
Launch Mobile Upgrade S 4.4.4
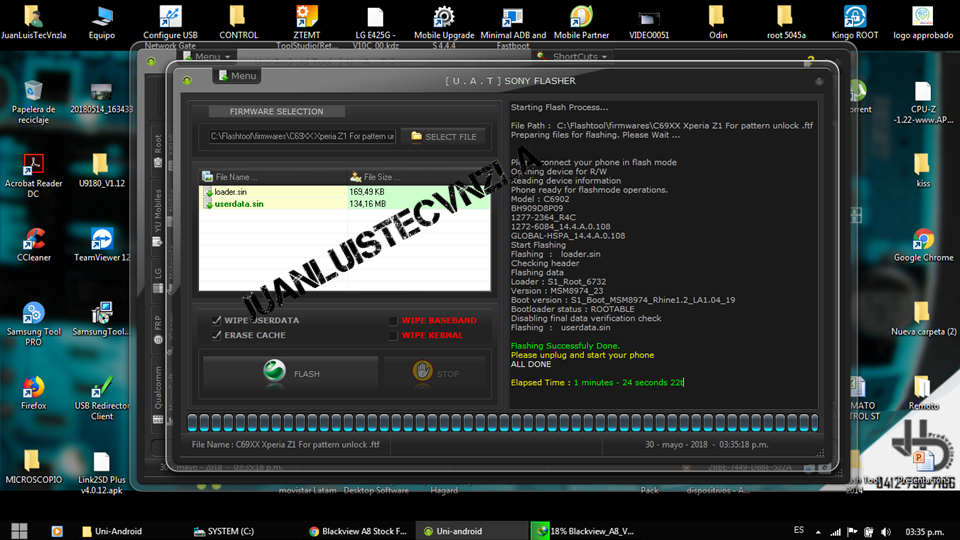point(444,27)
